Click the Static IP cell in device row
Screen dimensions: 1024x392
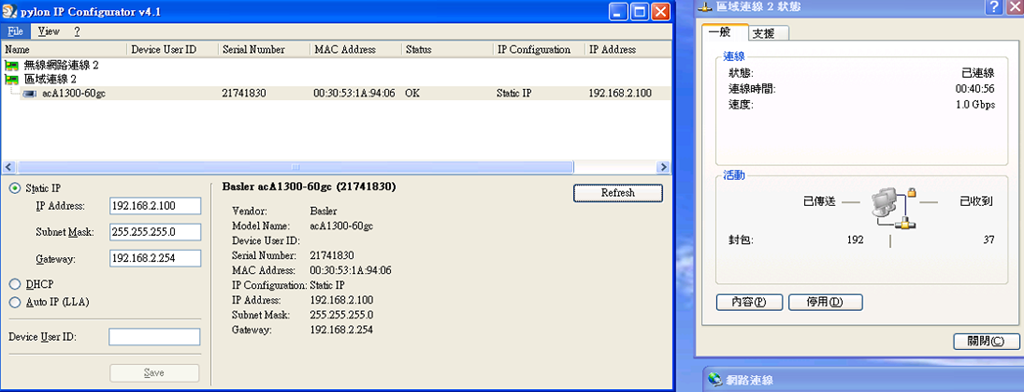pyautogui.click(x=514, y=93)
